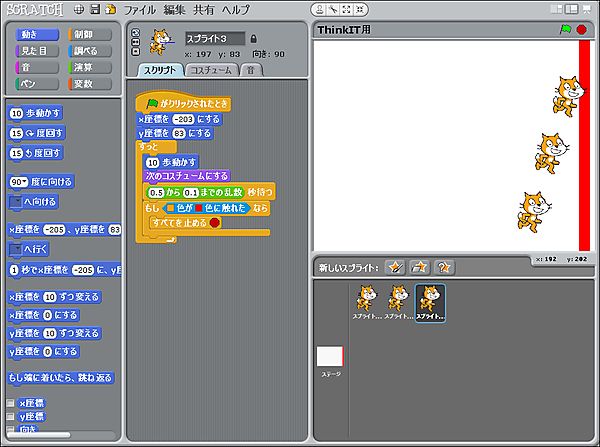The height and width of the screenshot is (447, 600).
Task: Select the ペン block category
Action: [37, 84]
